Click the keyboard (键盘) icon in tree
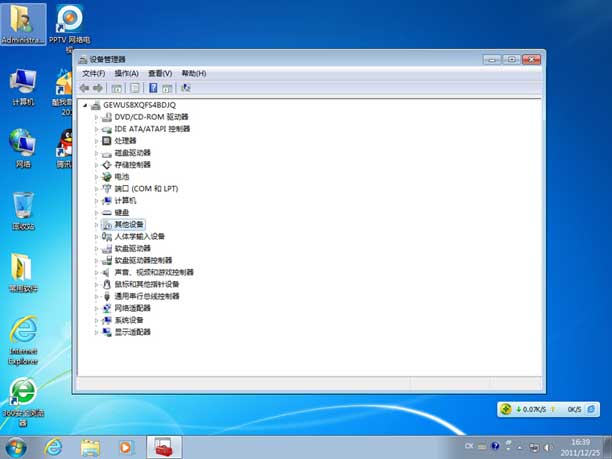 point(107,213)
